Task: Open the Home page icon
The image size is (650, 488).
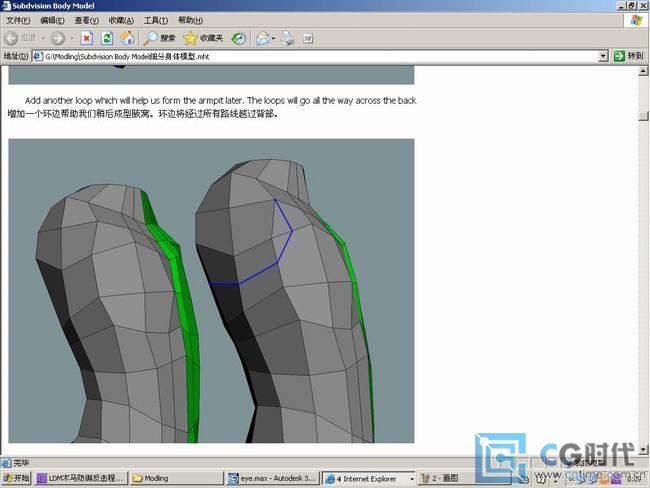Action: click(x=127, y=39)
